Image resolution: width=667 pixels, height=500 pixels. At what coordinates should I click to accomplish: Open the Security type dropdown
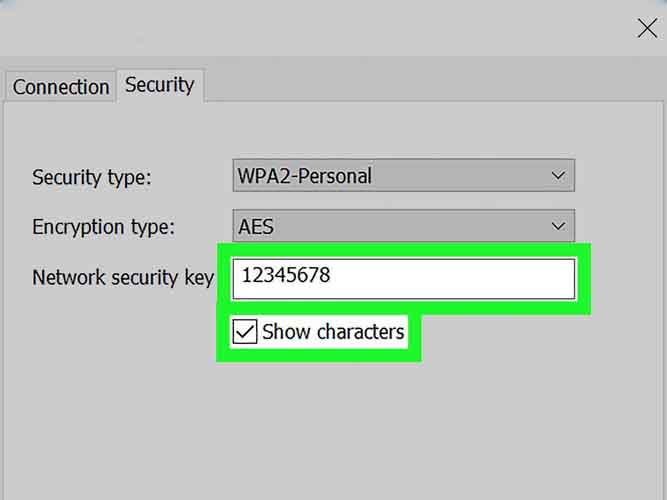[403, 176]
